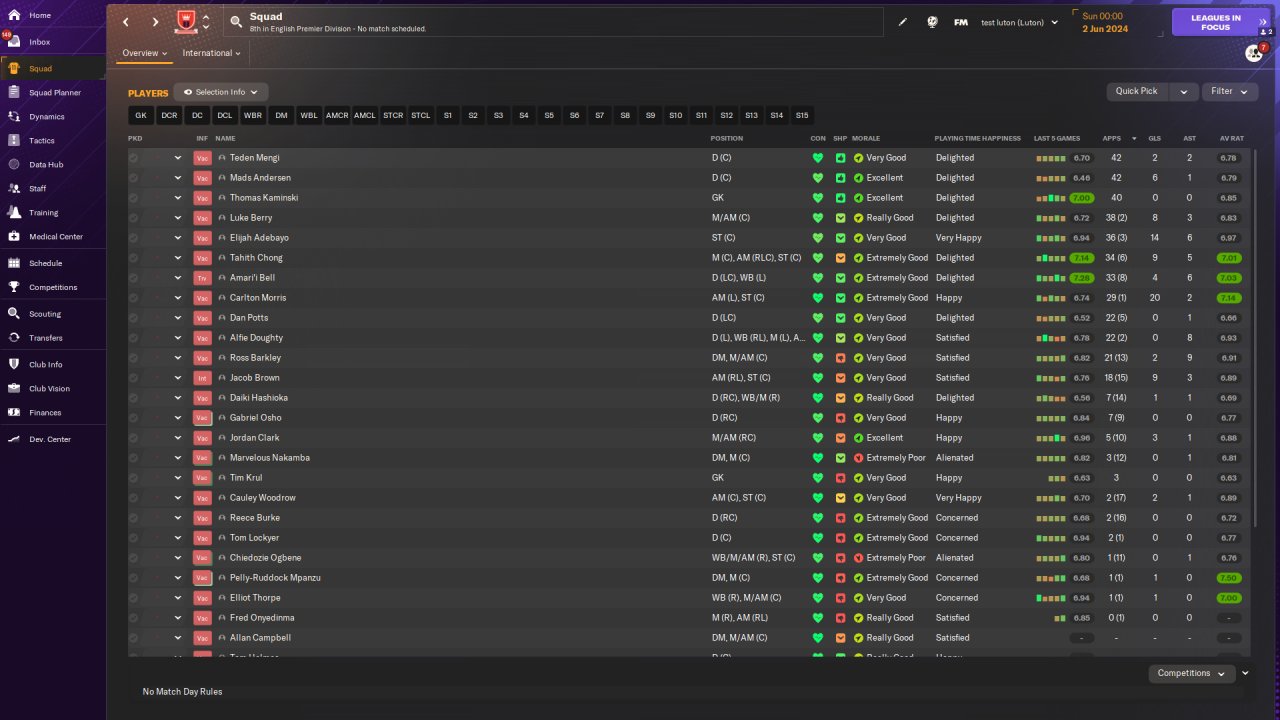Open the Filter dropdown
1280x720 pixels.
(x=1230, y=91)
